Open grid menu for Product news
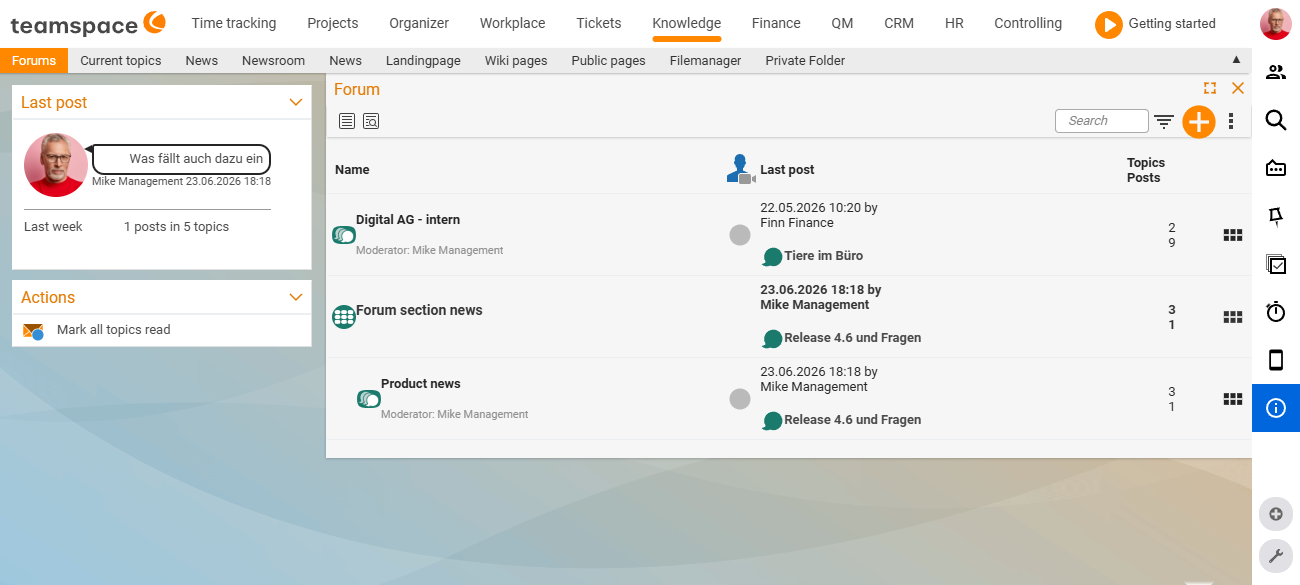 pyautogui.click(x=1233, y=399)
